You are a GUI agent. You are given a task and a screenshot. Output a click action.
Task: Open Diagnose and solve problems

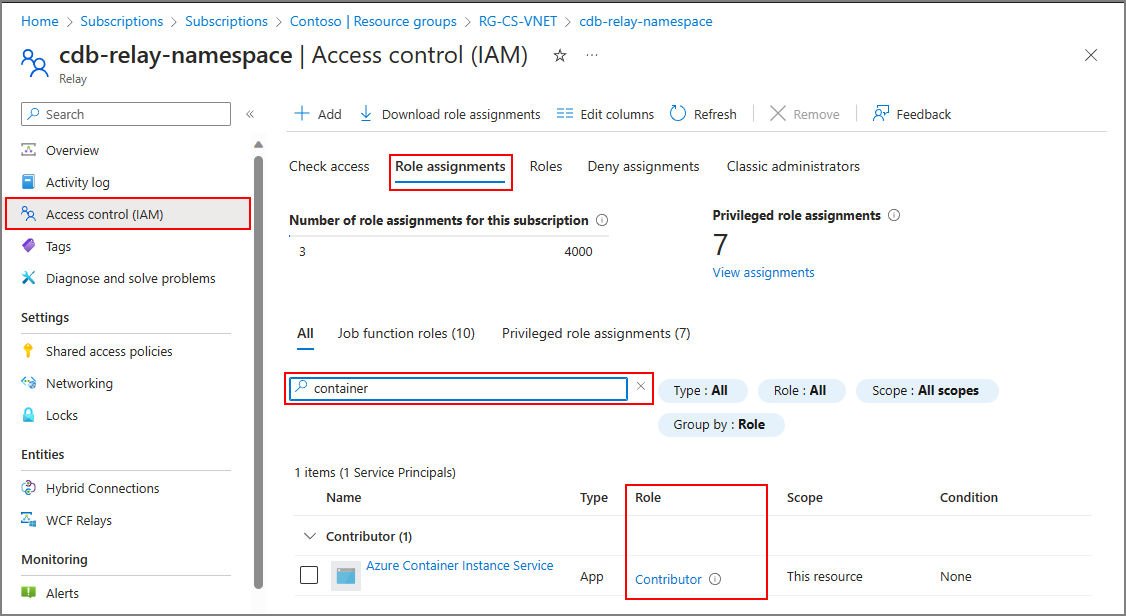[27, 278]
